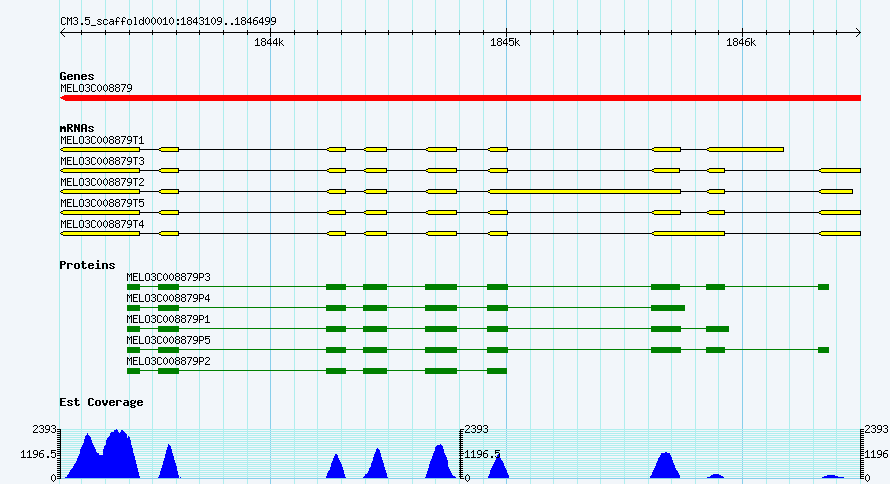Click the Genes track heading
This screenshot has height=484, width=890.
(x=77, y=76)
